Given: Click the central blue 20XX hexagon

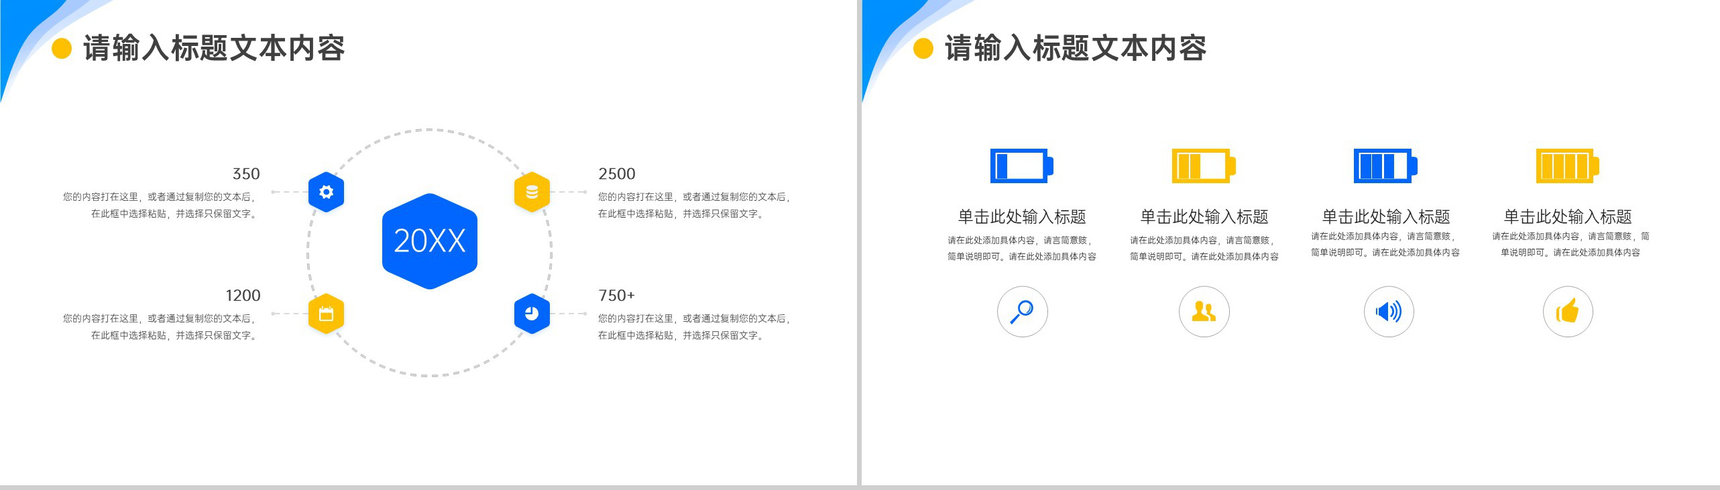Looking at the screenshot, I should [x=430, y=241].
